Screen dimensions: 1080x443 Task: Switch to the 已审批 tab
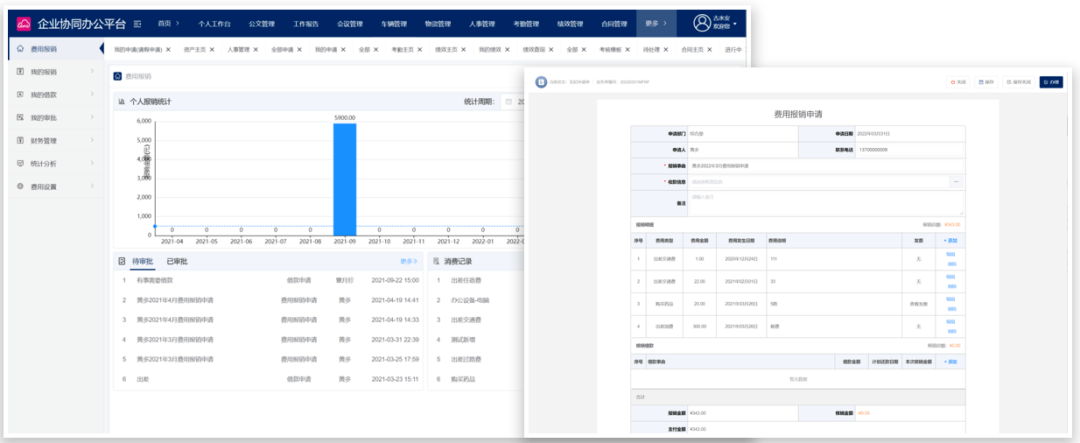point(177,261)
